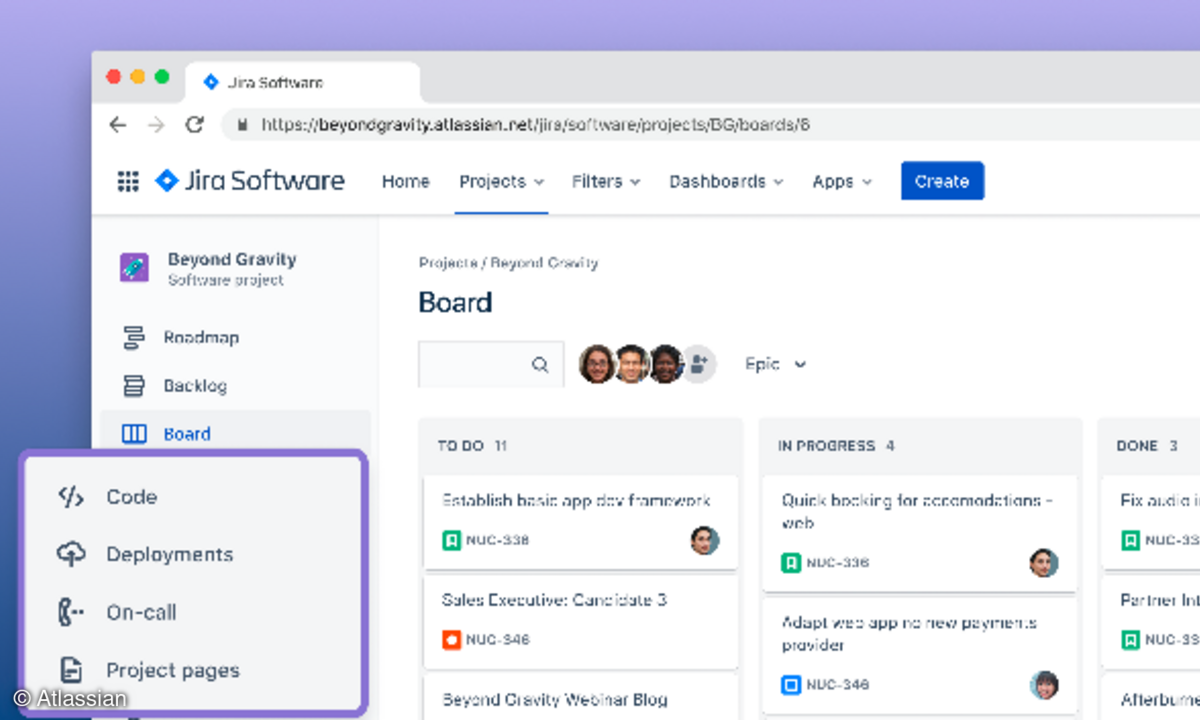The width and height of the screenshot is (1200, 720).
Task: Click the orange issue icon on Sales Executive card
Action: click(x=451, y=639)
